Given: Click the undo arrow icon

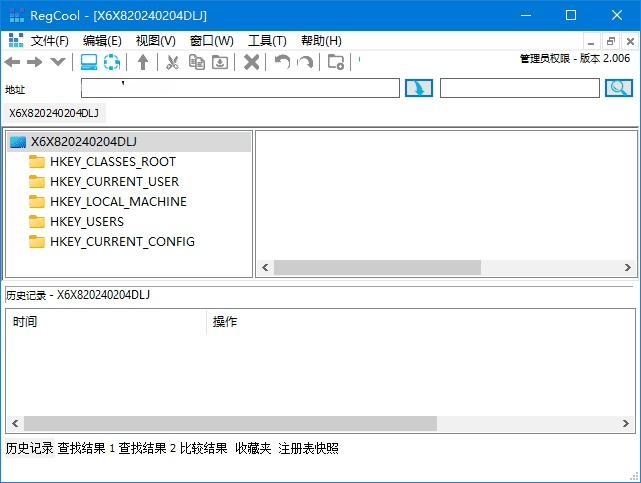Looking at the screenshot, I should tap(282, 62).
